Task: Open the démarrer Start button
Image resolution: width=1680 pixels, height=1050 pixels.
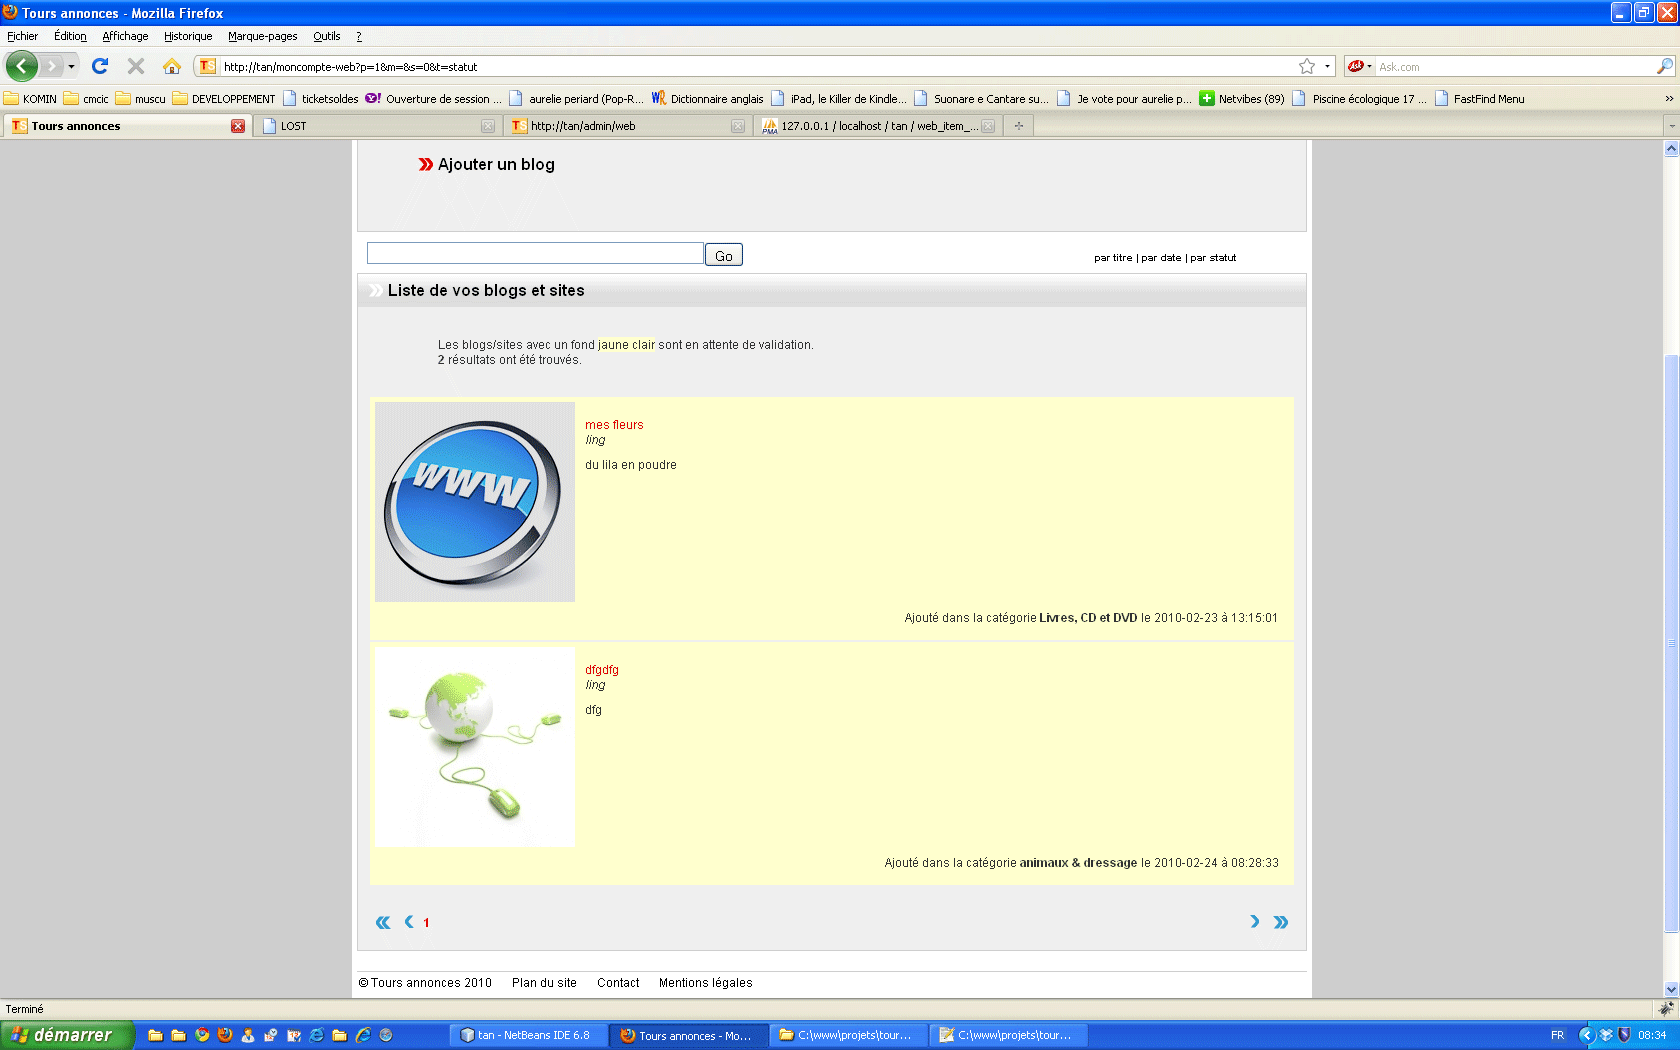Action: (67, 1035)
